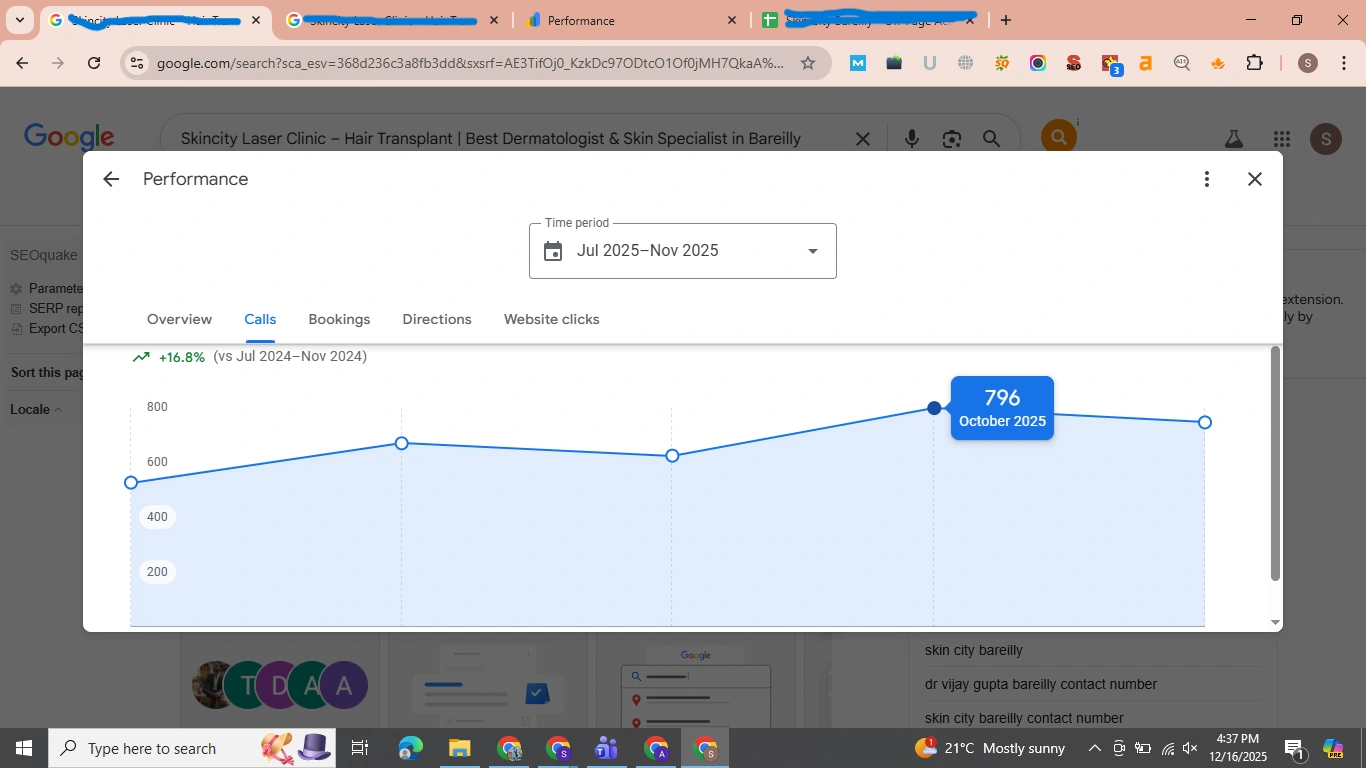The image size is (1366, 768).
Task: Open the Google account avatar S
Action: 1326,139
